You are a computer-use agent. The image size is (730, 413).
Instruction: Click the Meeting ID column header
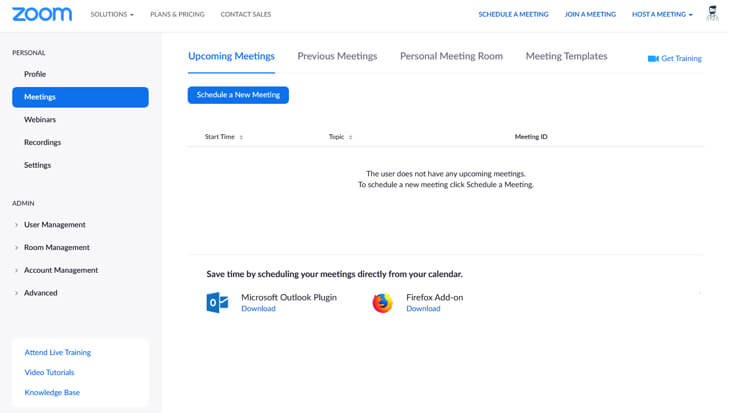(531, 137)
